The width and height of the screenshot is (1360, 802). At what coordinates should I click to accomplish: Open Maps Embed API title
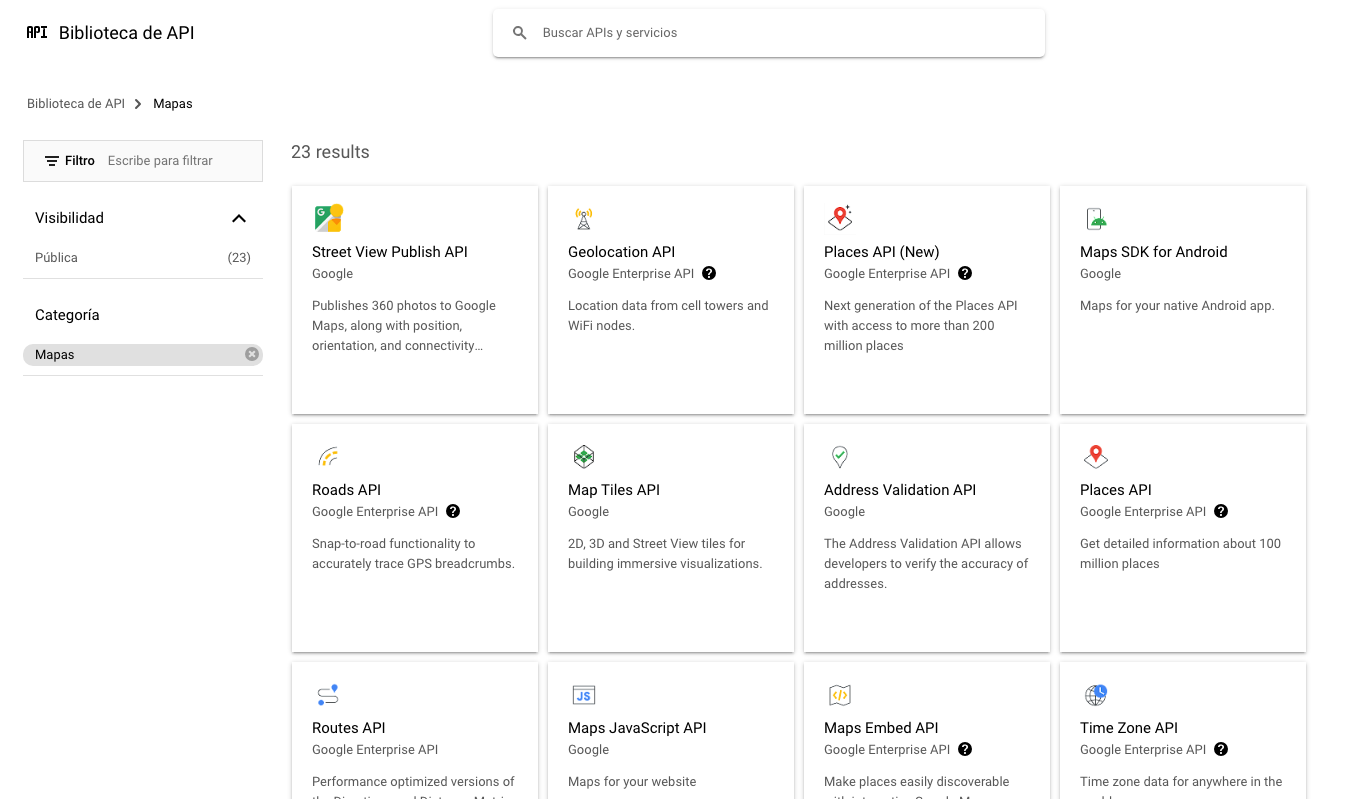(881, 728)
